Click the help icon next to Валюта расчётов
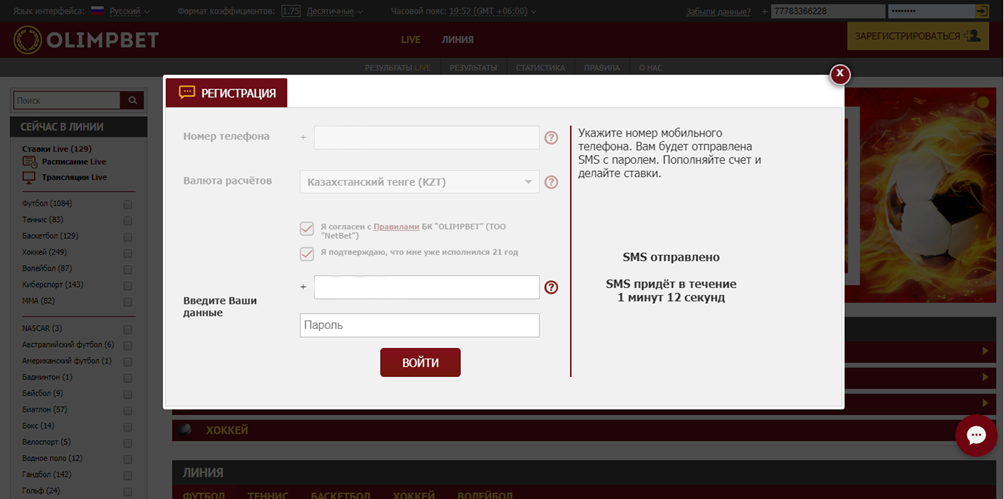This screenshot has height=499, width=1004. pyautogui.click(x=551, y=183)
